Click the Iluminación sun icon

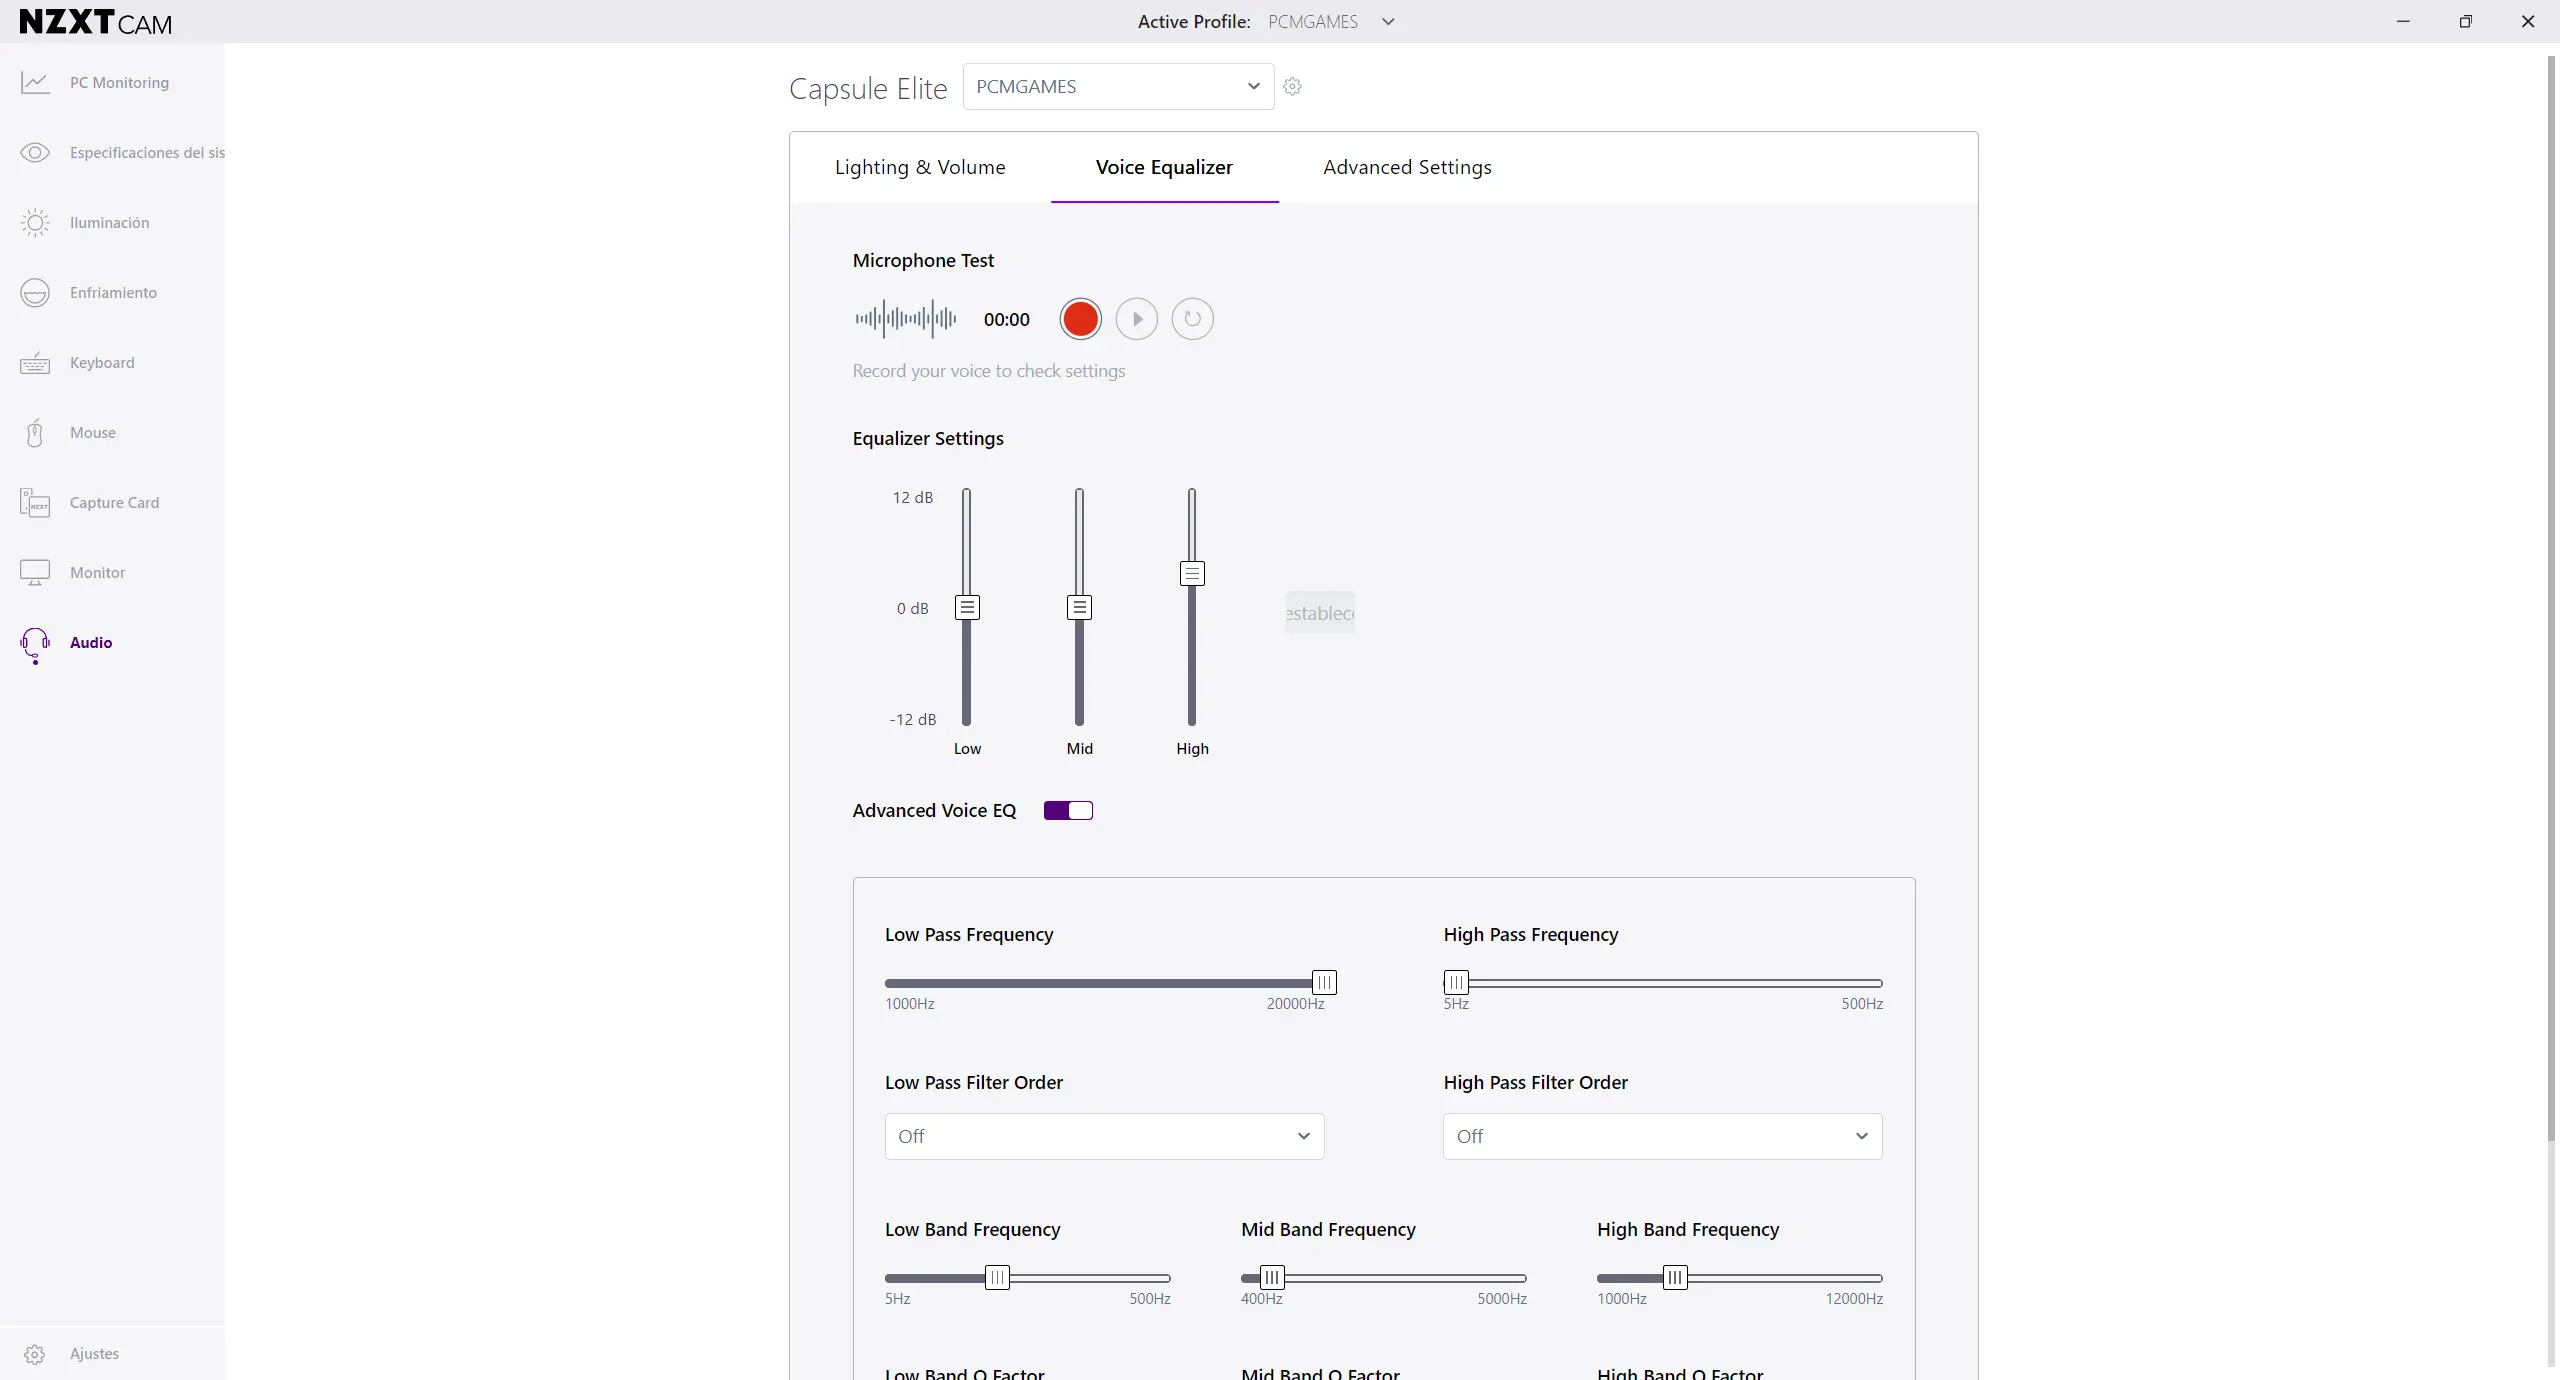(x=35, y=223)
